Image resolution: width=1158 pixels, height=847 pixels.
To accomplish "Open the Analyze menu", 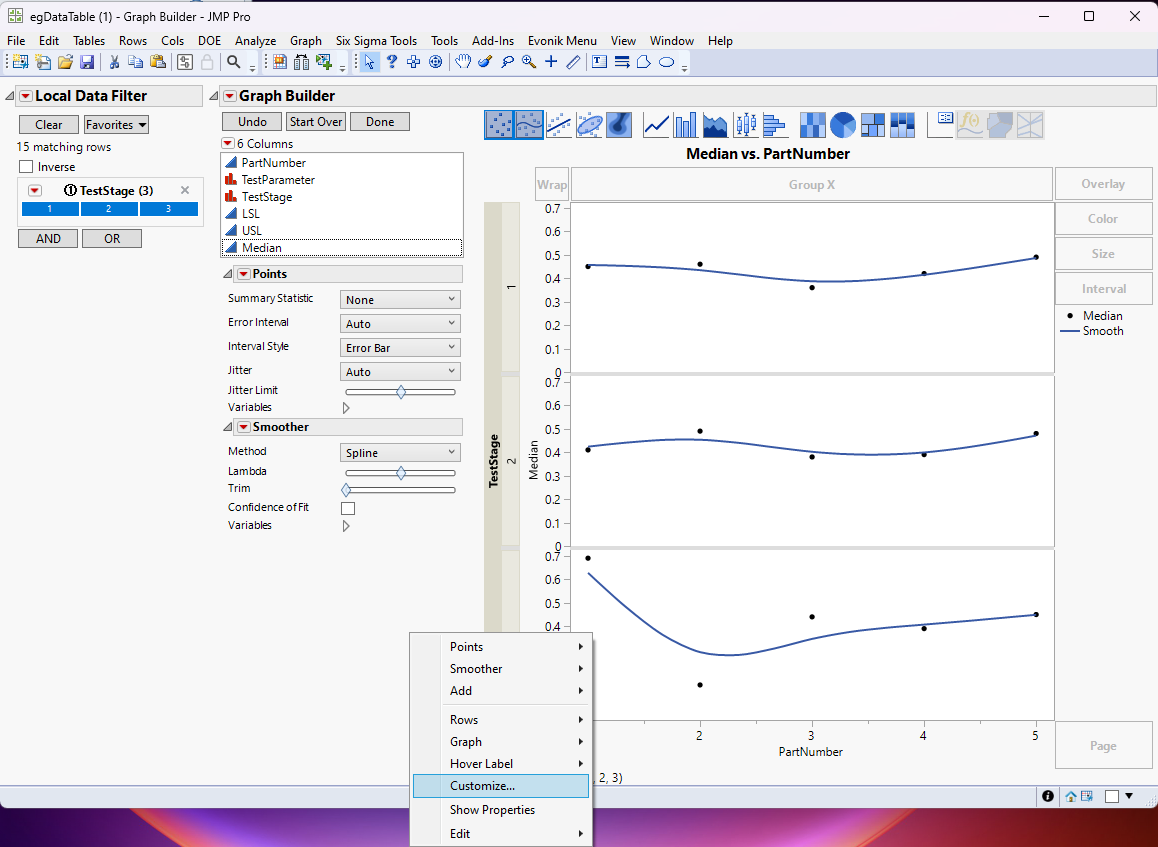I will pos(255,41).
